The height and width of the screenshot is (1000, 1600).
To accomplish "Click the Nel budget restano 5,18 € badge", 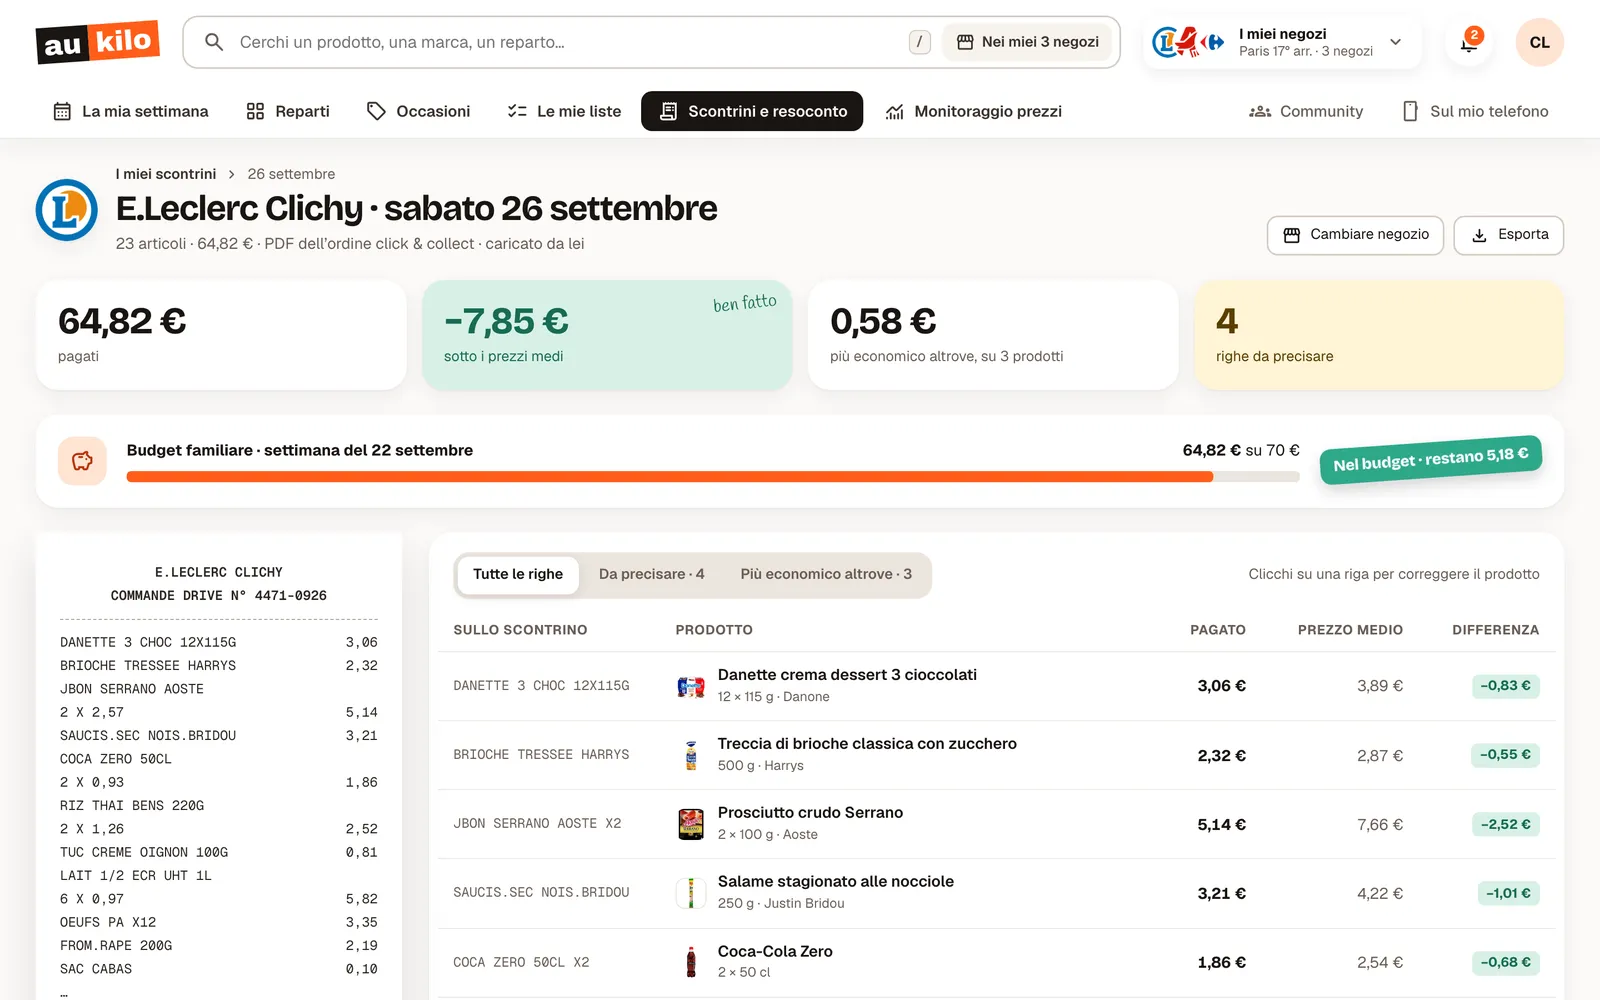I will (1431, 460).
